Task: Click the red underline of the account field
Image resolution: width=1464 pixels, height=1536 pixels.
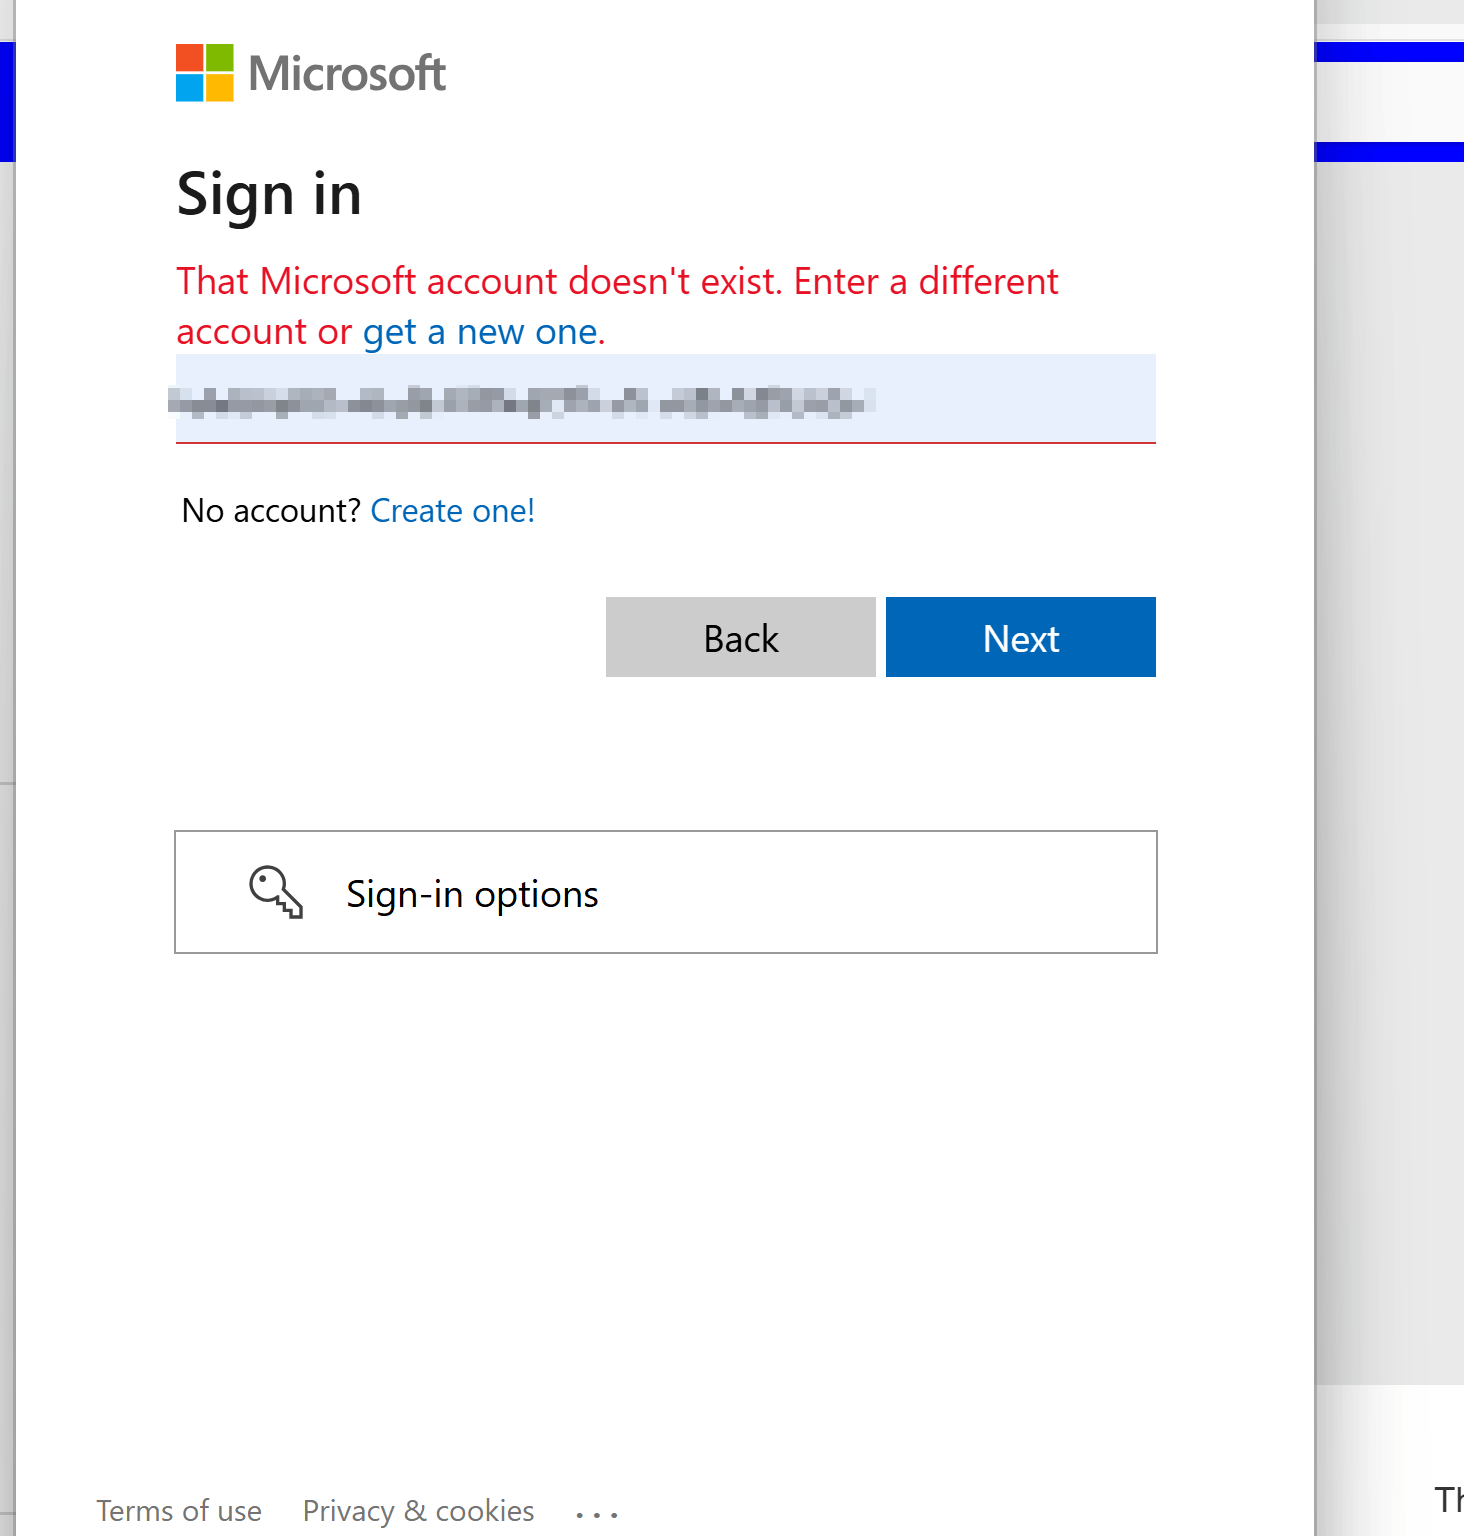Action: (665, 441)
